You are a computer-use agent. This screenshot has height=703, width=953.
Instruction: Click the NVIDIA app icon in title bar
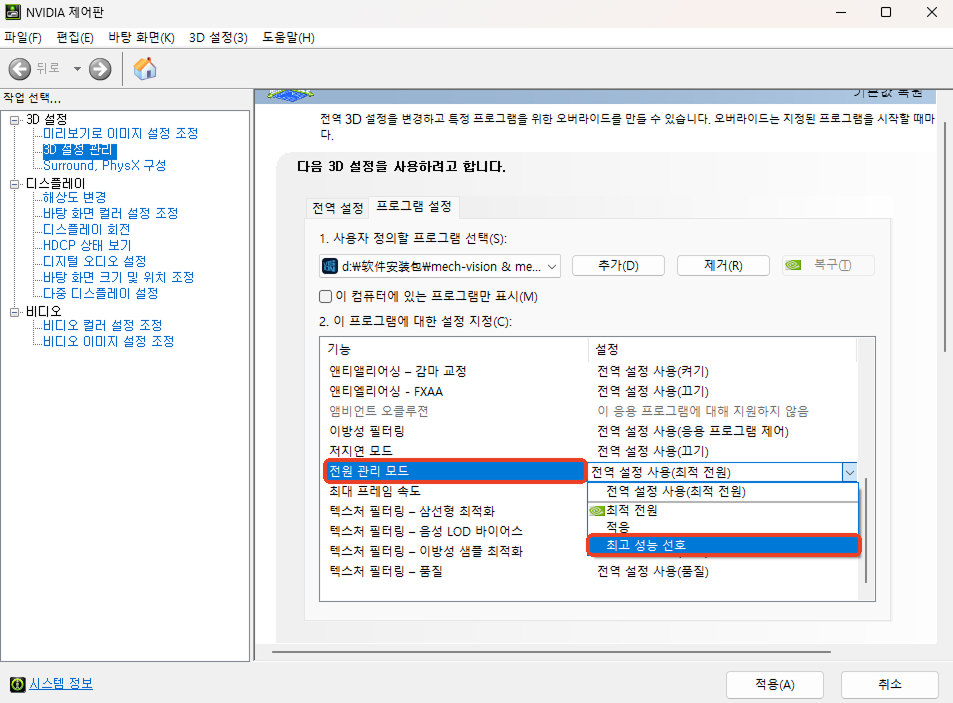coord(12,12)
